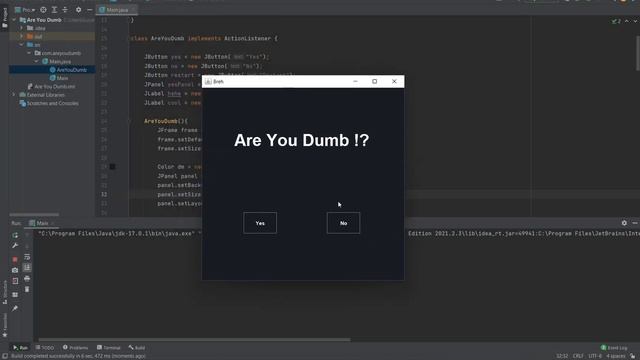Image resolution: width=640 pixels, height=360 pixels.
Task: Select the Are You Dumb.iml file
Action: [x=51, y=87]
